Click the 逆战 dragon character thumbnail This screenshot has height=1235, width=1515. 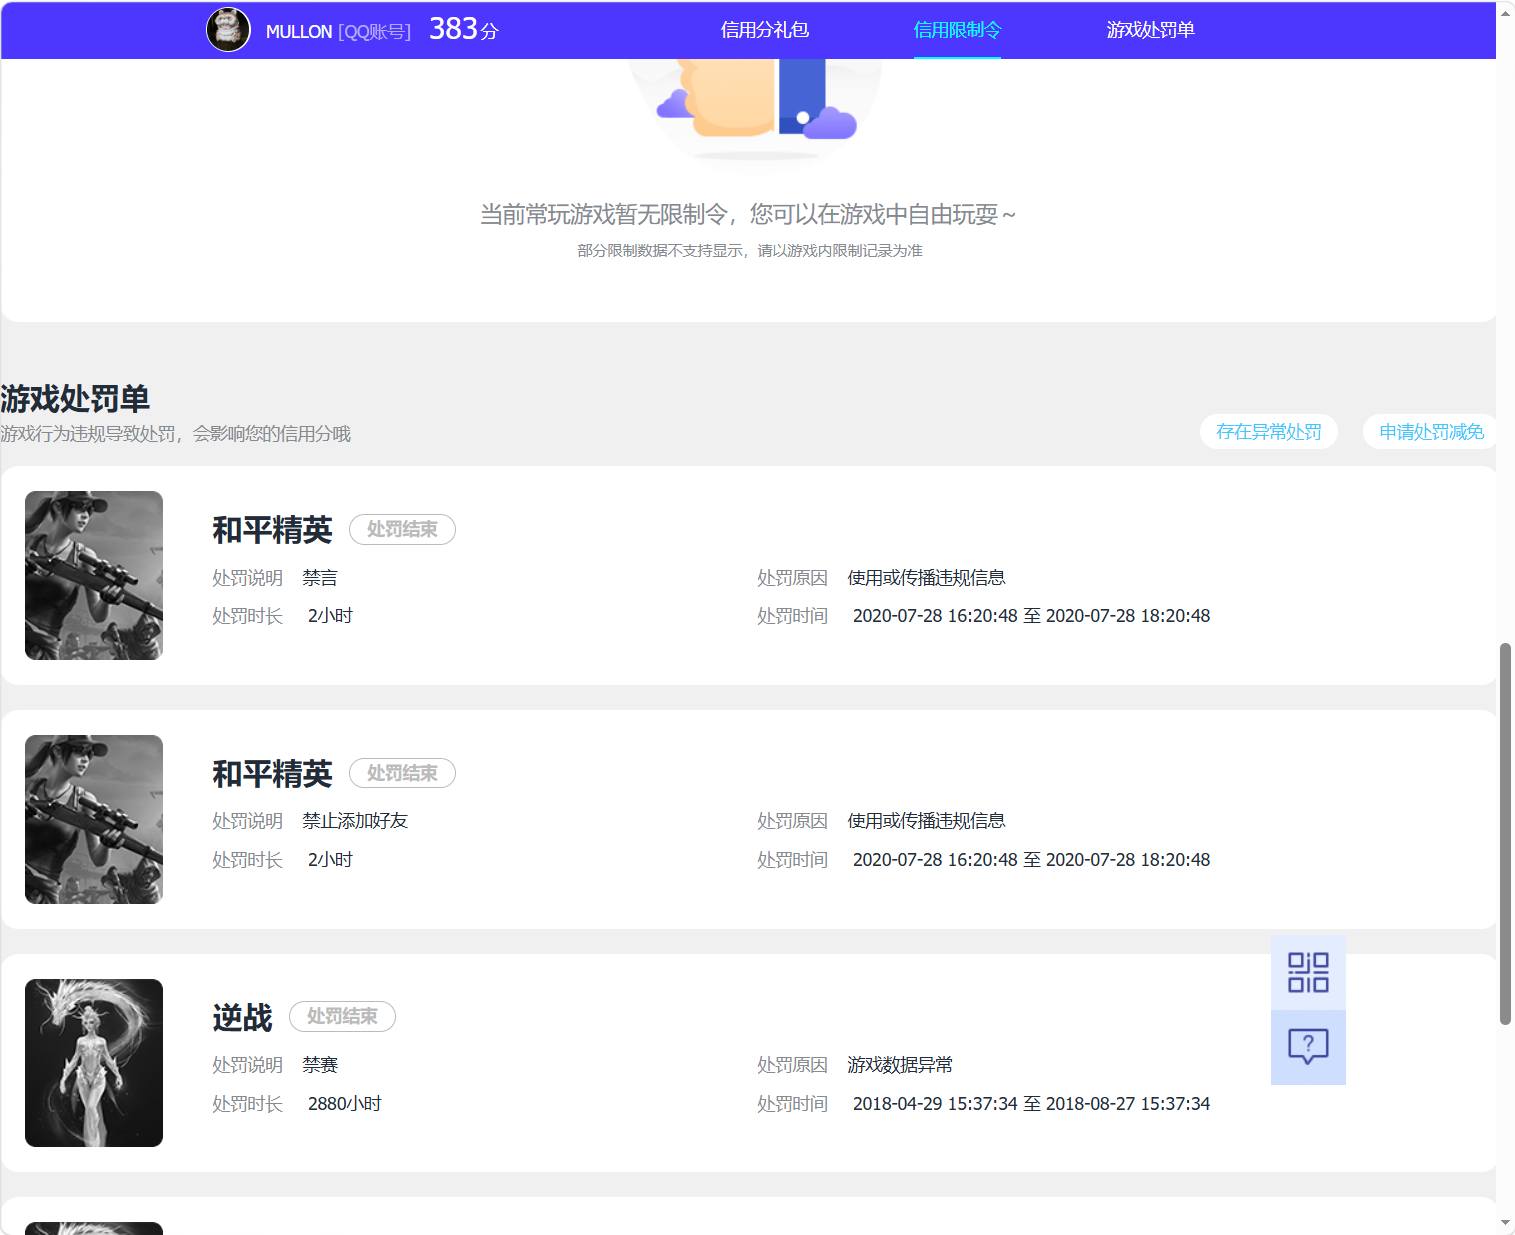tap(94, 1063)
